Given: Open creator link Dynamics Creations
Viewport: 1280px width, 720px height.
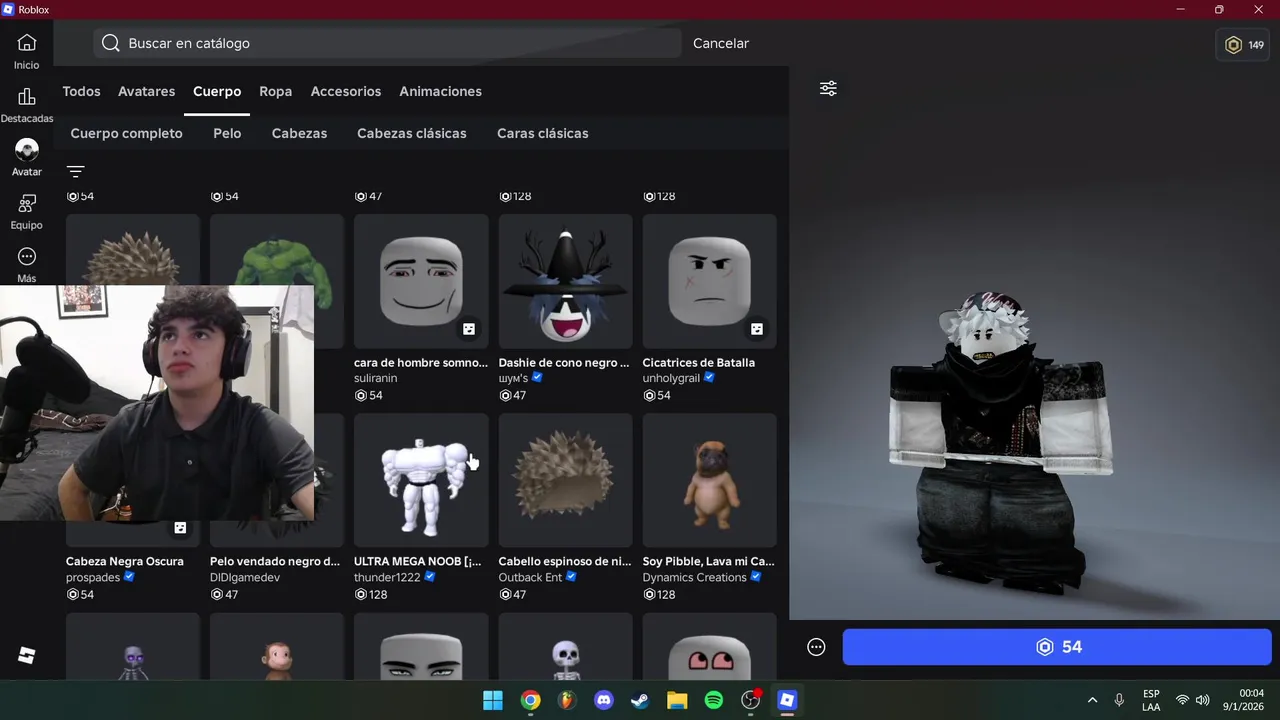Looking at the screenshot, I should (x=694, y=577).
